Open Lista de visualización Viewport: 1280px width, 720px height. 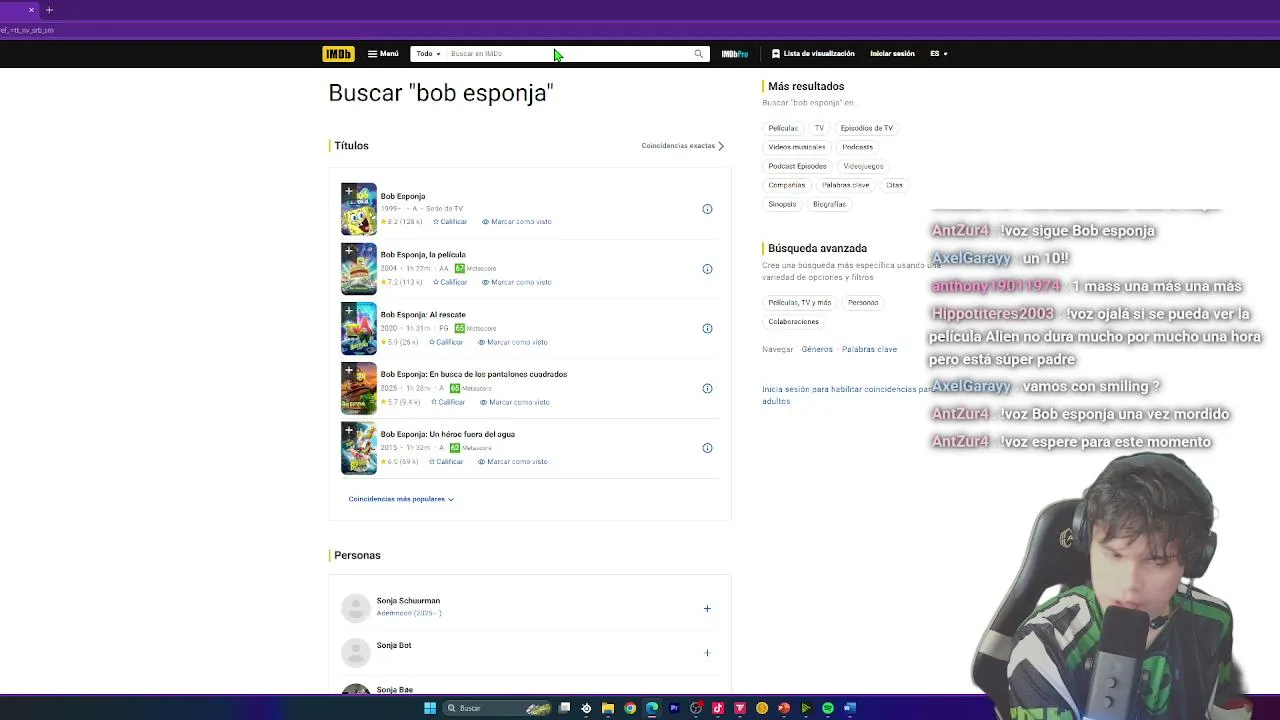pos(813,54)
